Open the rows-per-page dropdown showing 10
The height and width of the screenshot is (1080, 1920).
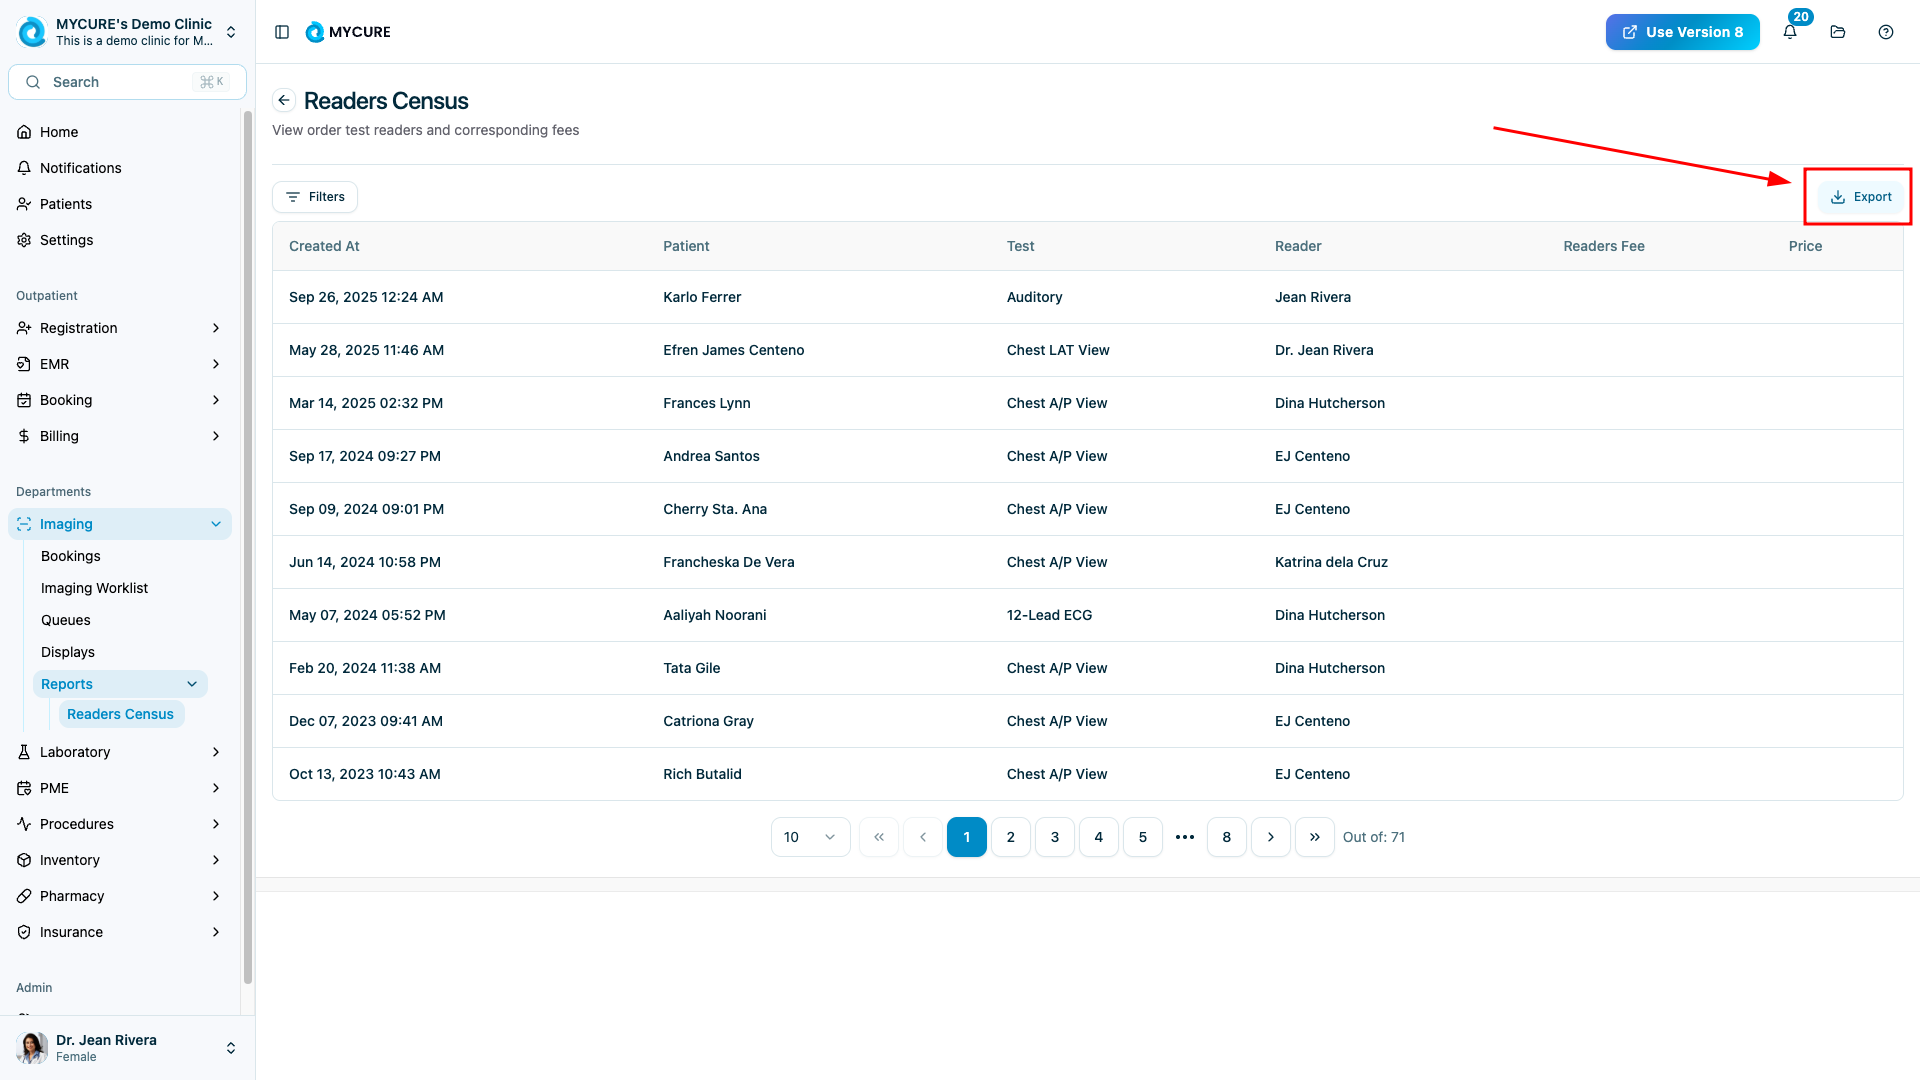coord(810,837)
